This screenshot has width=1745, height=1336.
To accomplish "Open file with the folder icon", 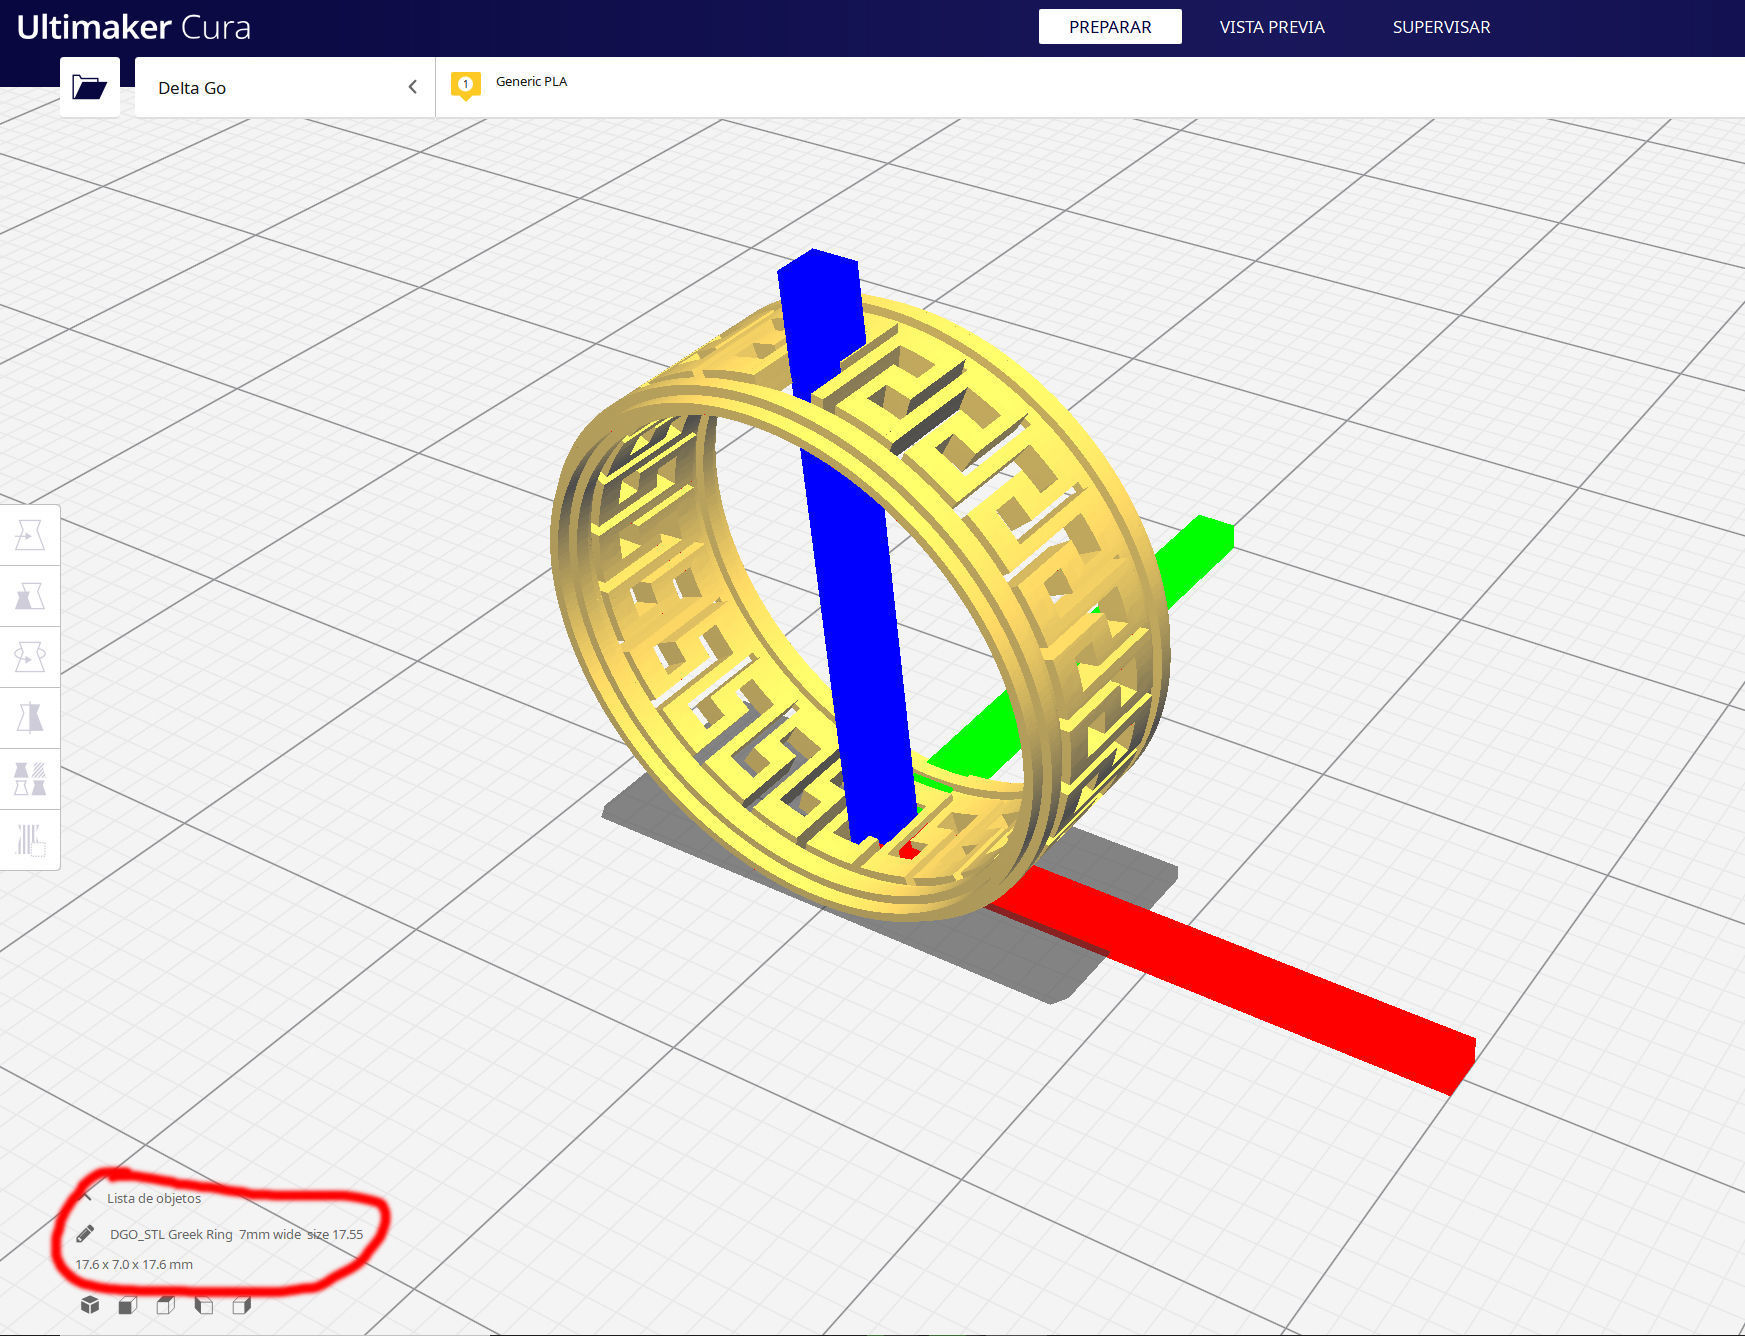I will tap(90, 87).
